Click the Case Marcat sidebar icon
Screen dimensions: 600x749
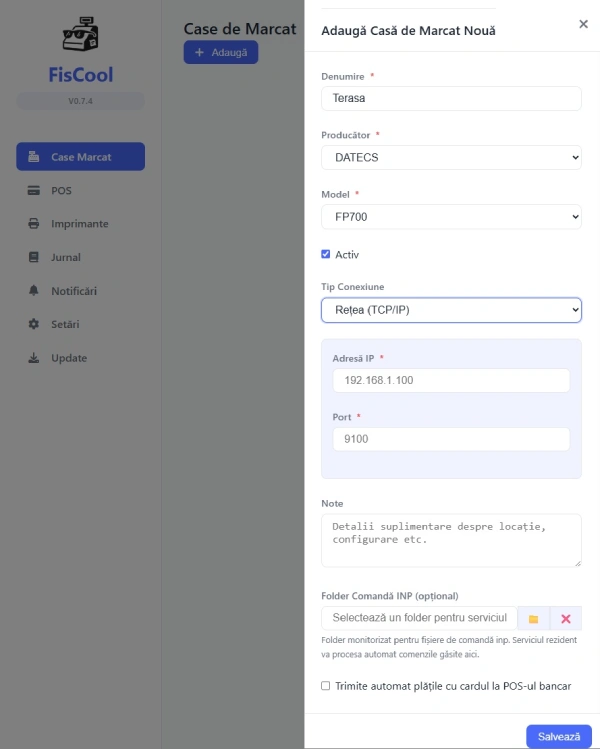point(33,156)
